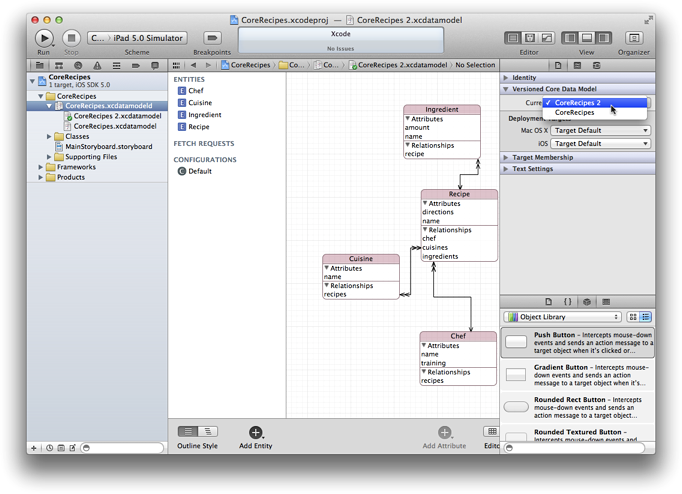Switch to the Assistant editor
682x494 pixels.
point(528,38)
